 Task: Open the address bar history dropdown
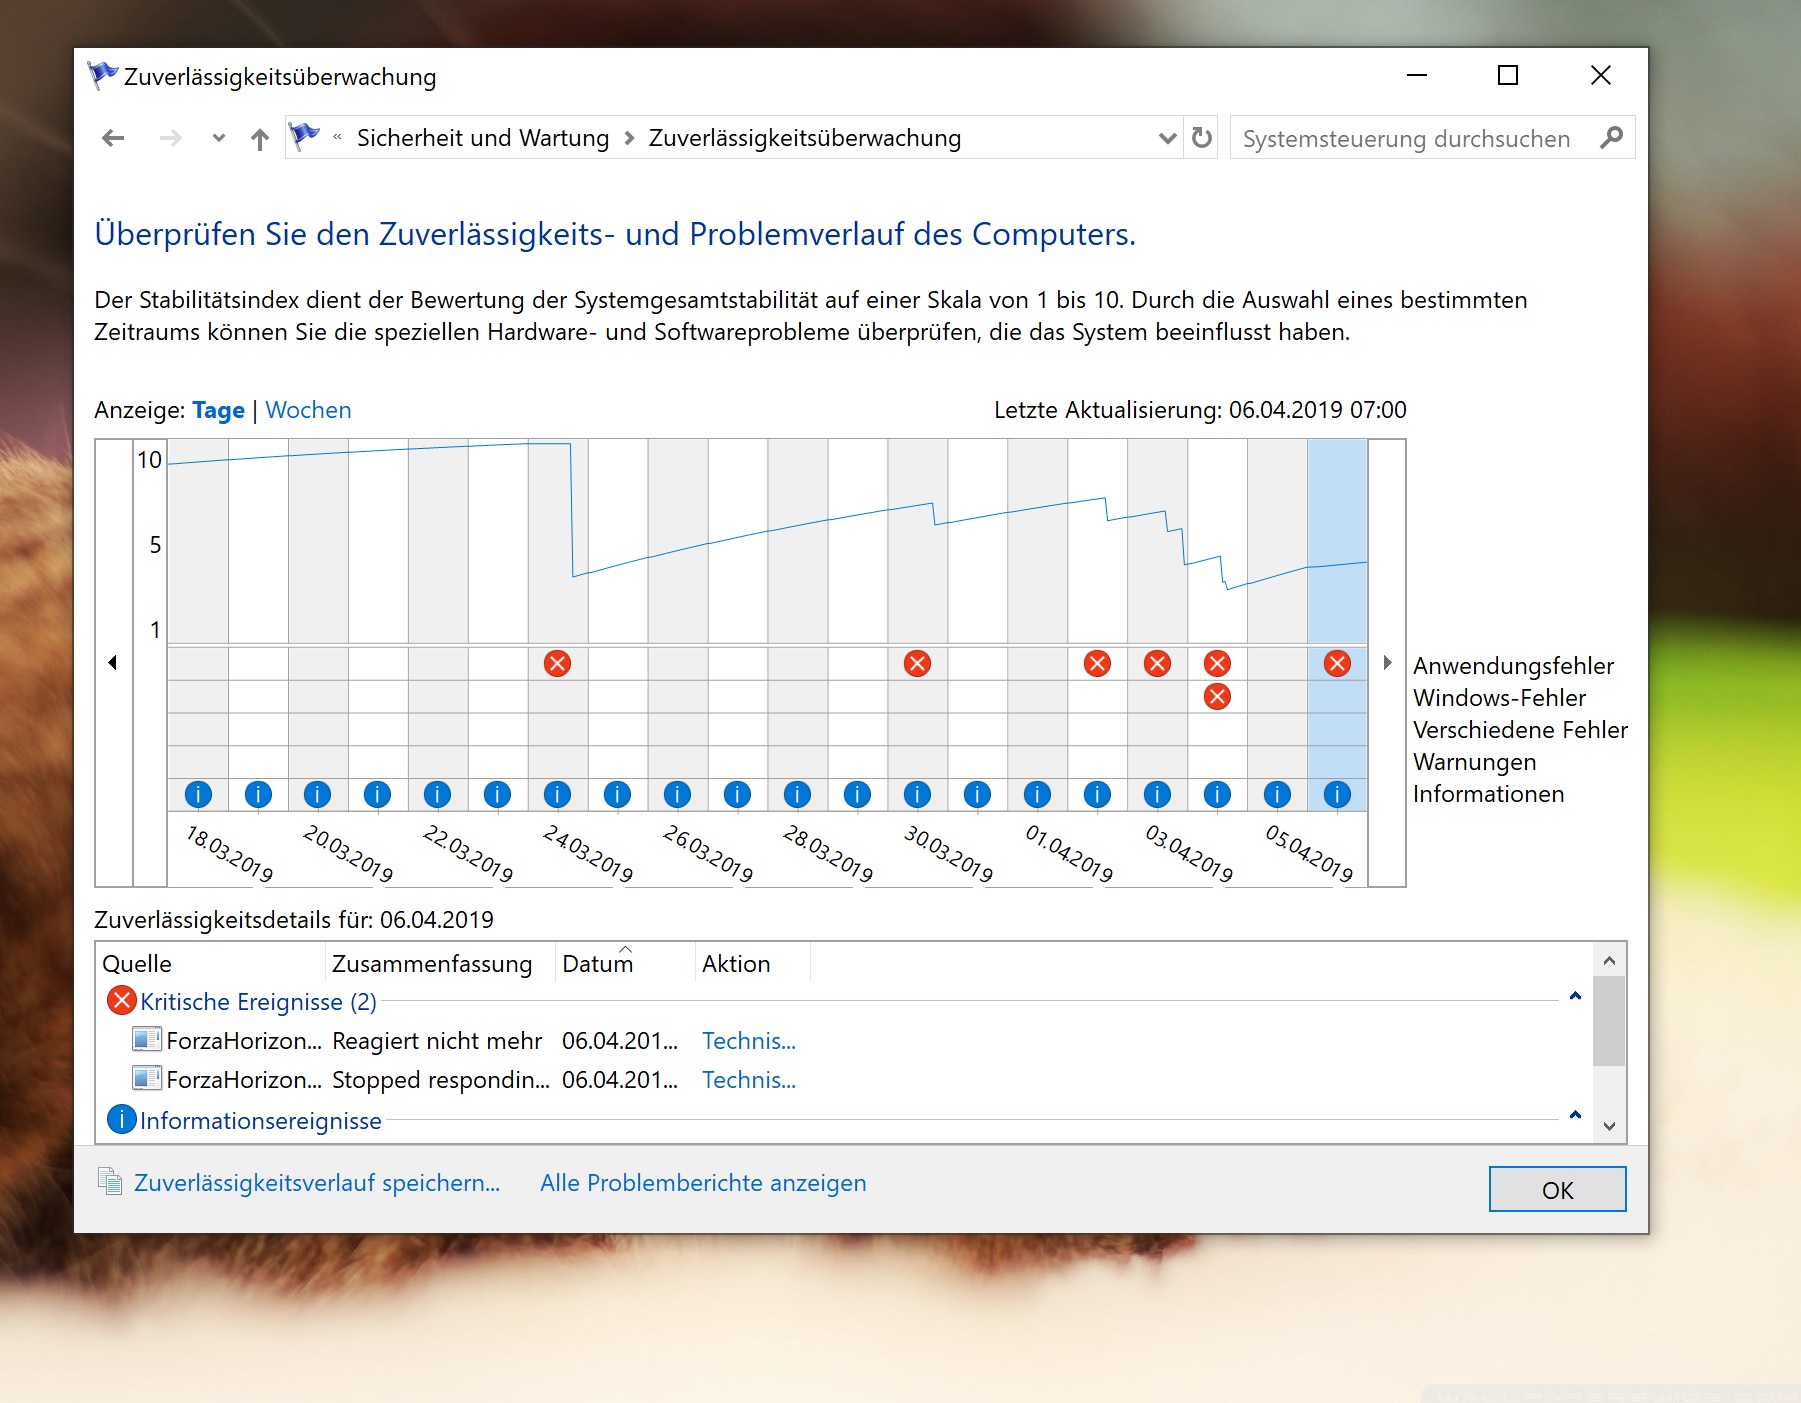pyautogui.click(x=1167, y=138)
